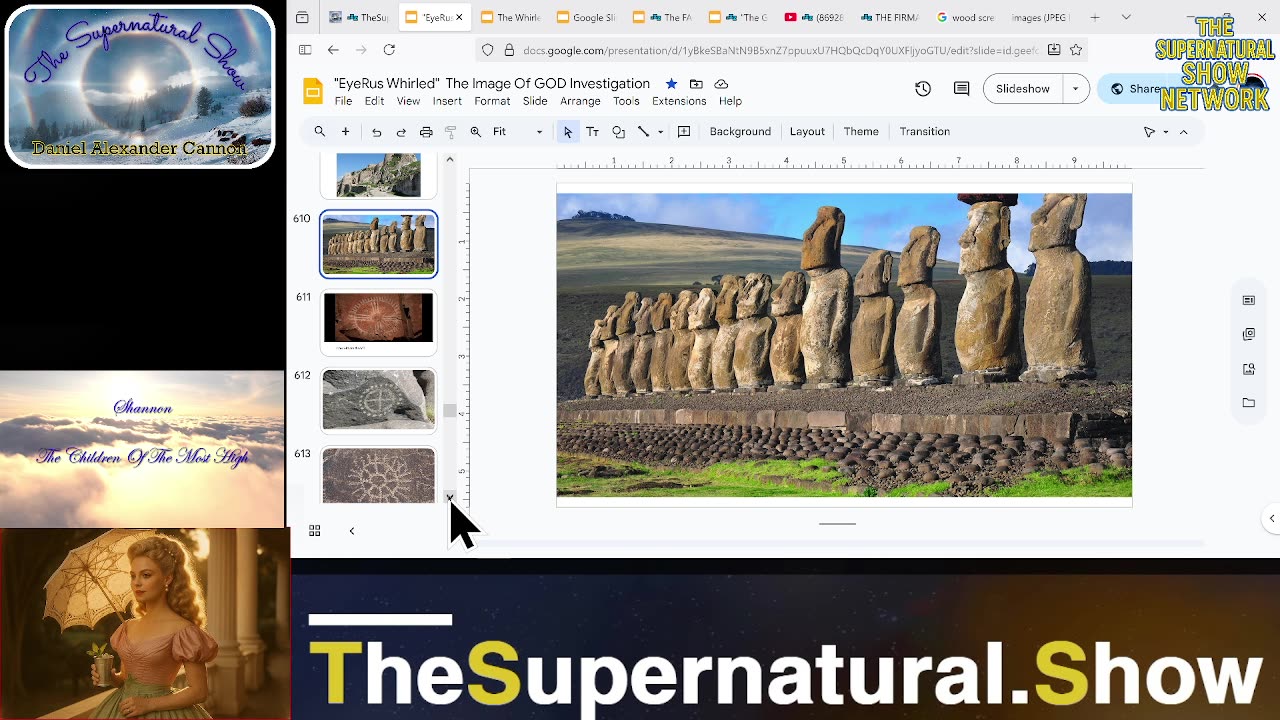
Task: Expand the line tool options arrow
Action: pyautogui.click(x=660, y=132)
